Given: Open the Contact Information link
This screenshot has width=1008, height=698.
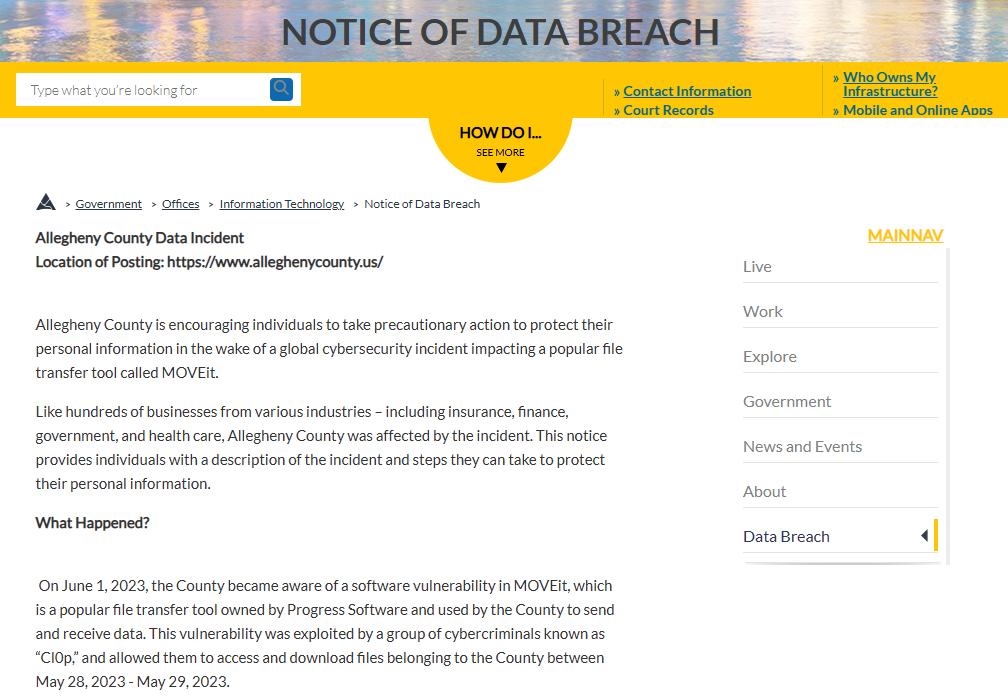Looking at the screenshot, I should tap(687, 91).
